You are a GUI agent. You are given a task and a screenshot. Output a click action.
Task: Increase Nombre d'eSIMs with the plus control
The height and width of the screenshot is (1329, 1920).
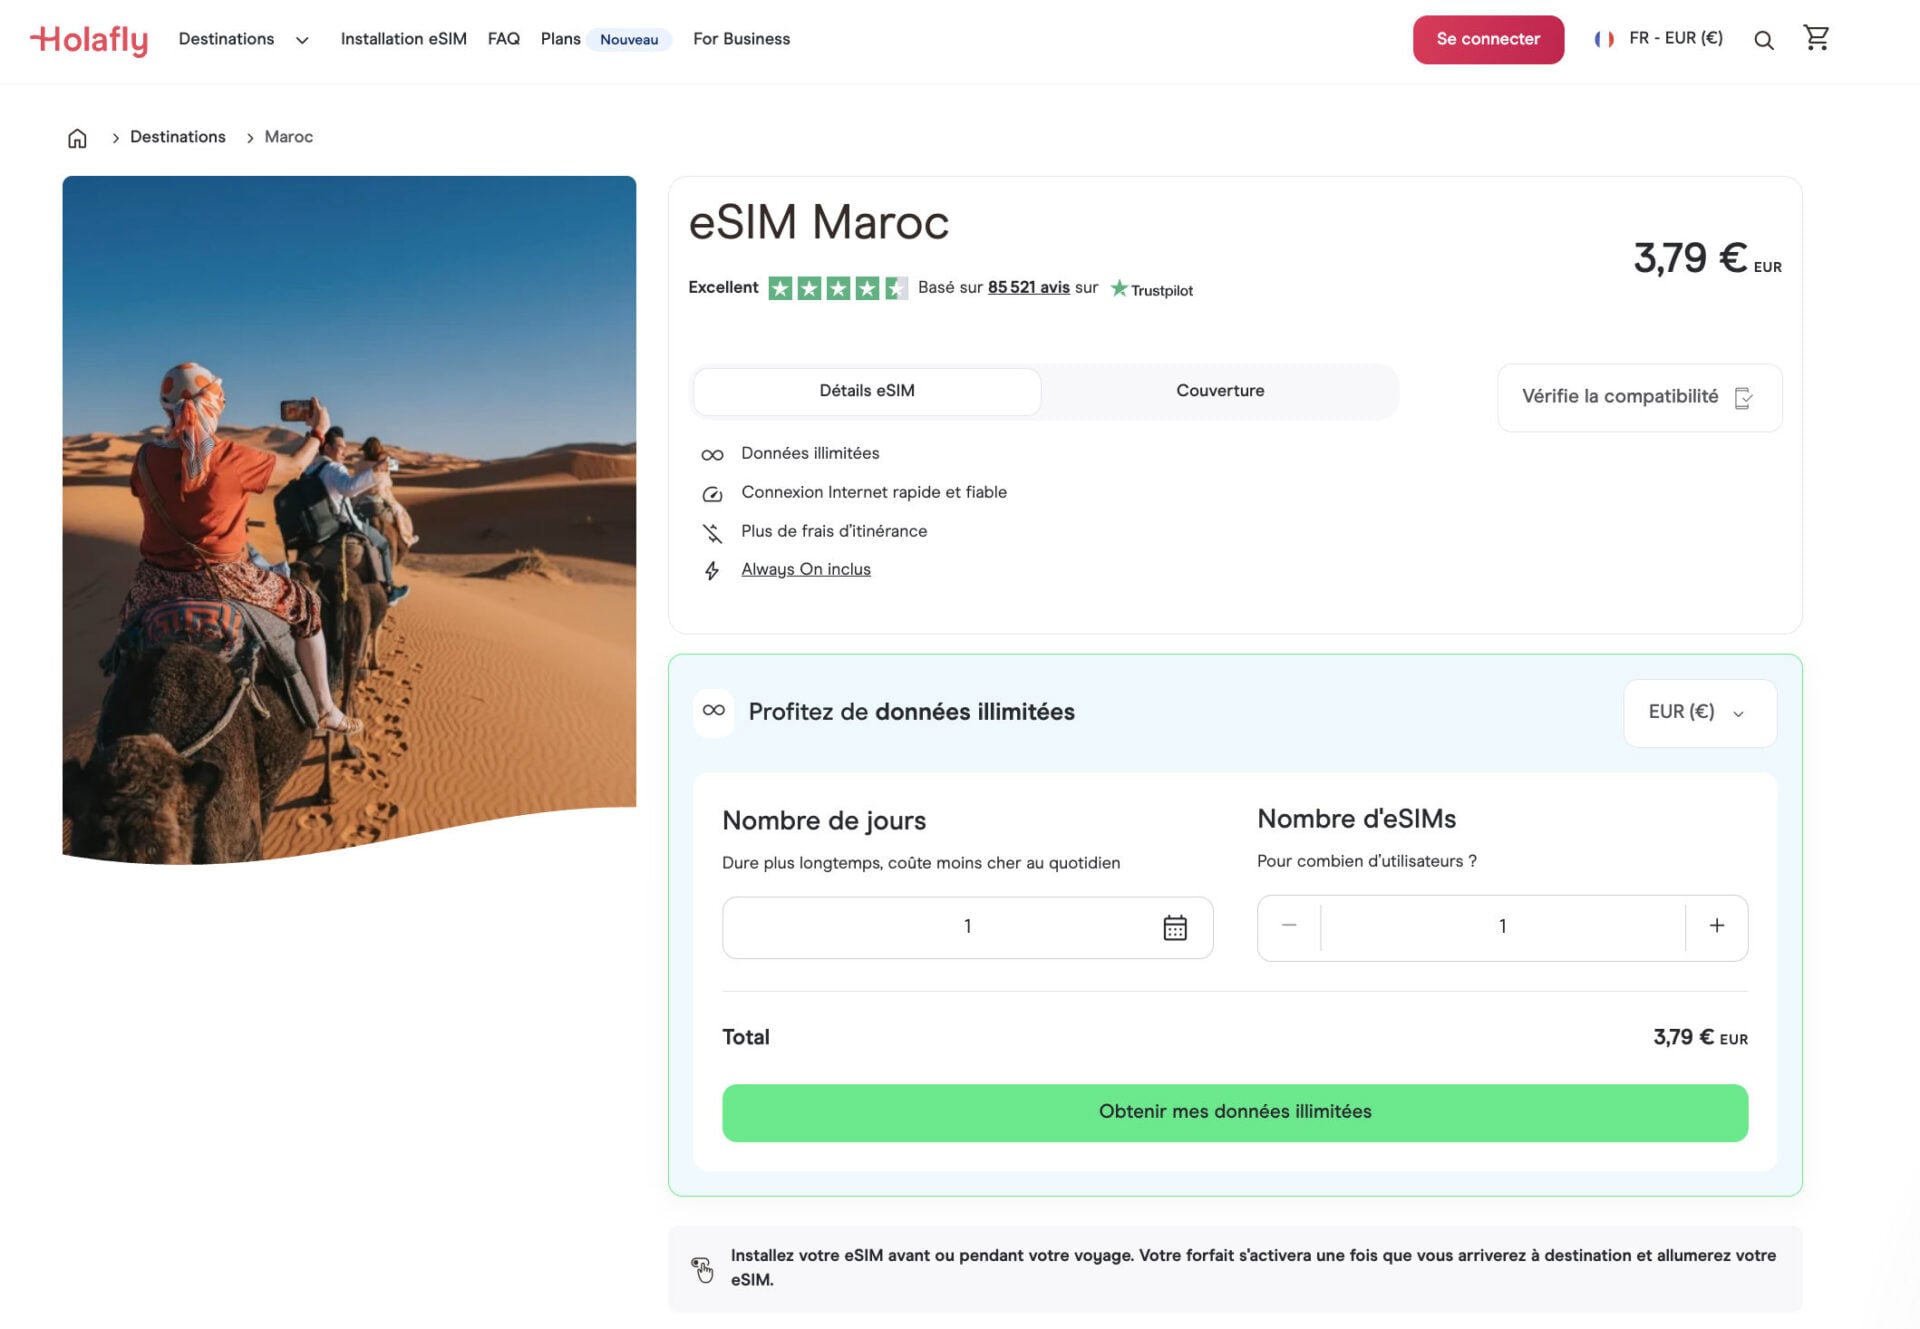pos(1716,927)
